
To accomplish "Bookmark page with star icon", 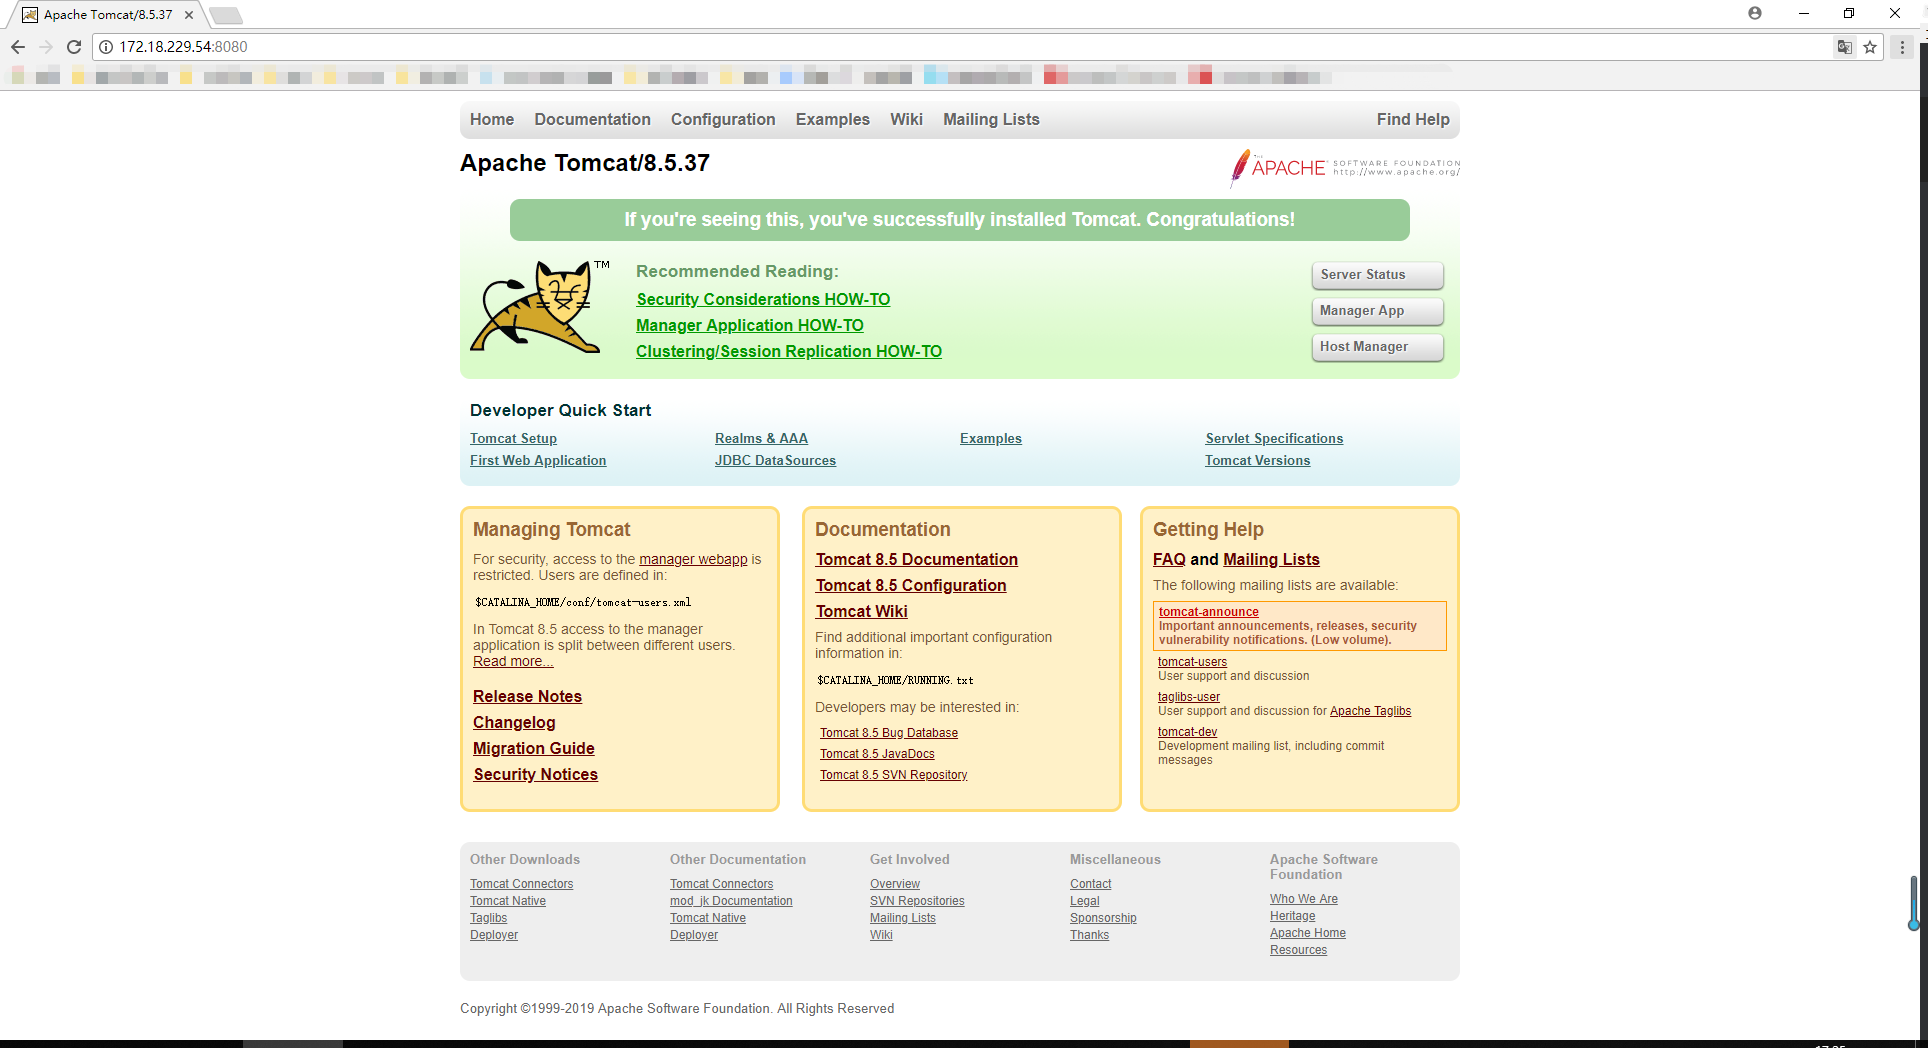I will [x=1870, y=47].
